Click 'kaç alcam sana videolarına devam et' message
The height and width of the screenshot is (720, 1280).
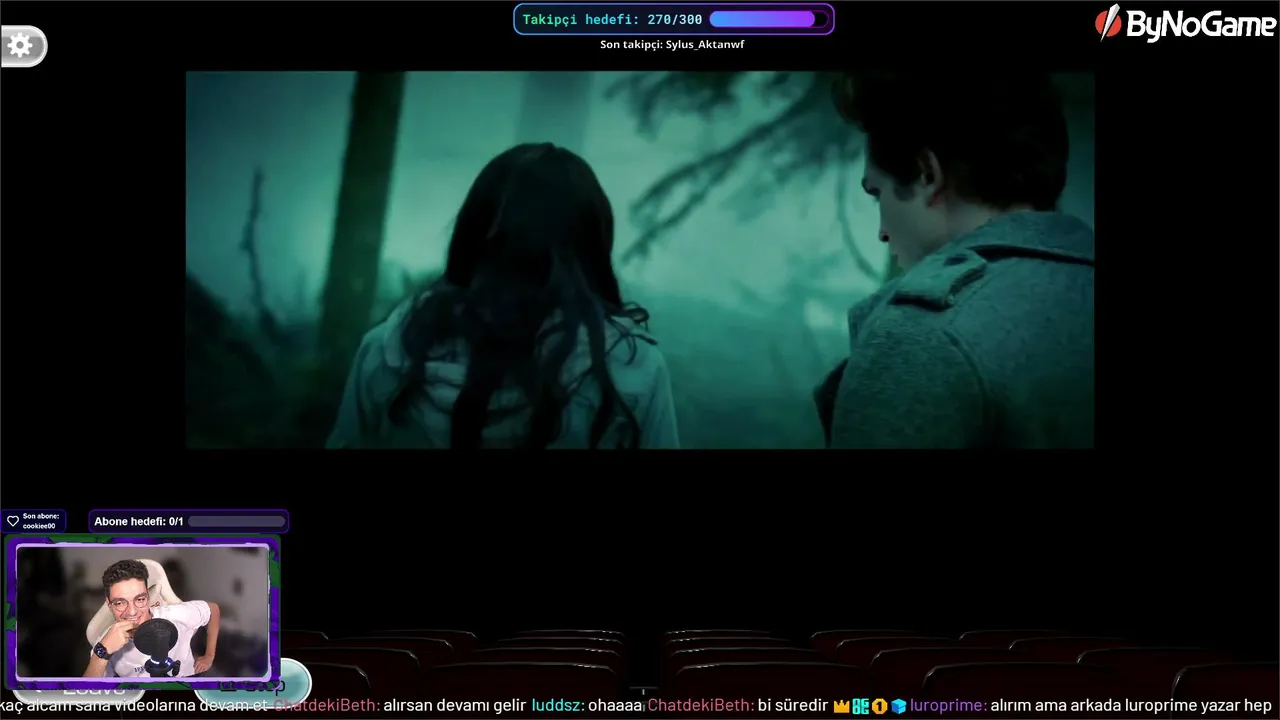coord(134,706)
